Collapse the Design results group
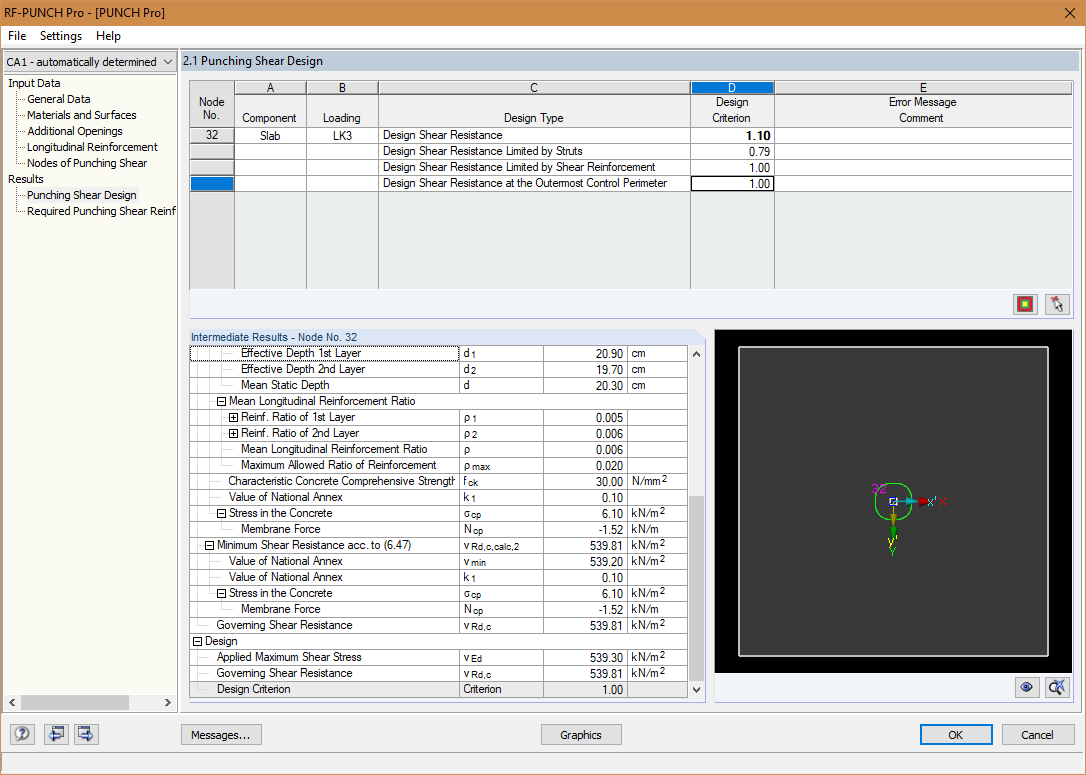Image resolution: width=1086 pixels, height=775 pixels. [x=199, y=640]
